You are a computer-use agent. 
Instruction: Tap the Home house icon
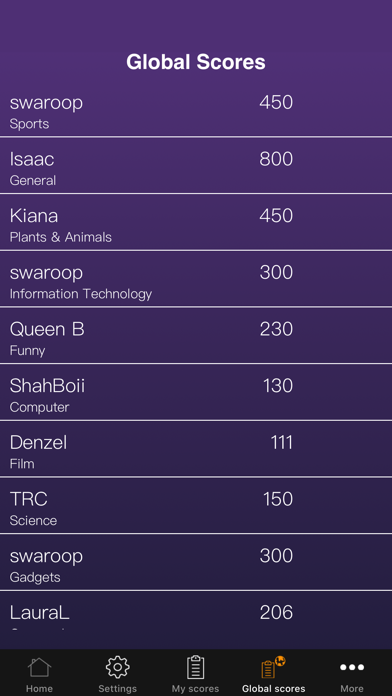pos(39,668)
